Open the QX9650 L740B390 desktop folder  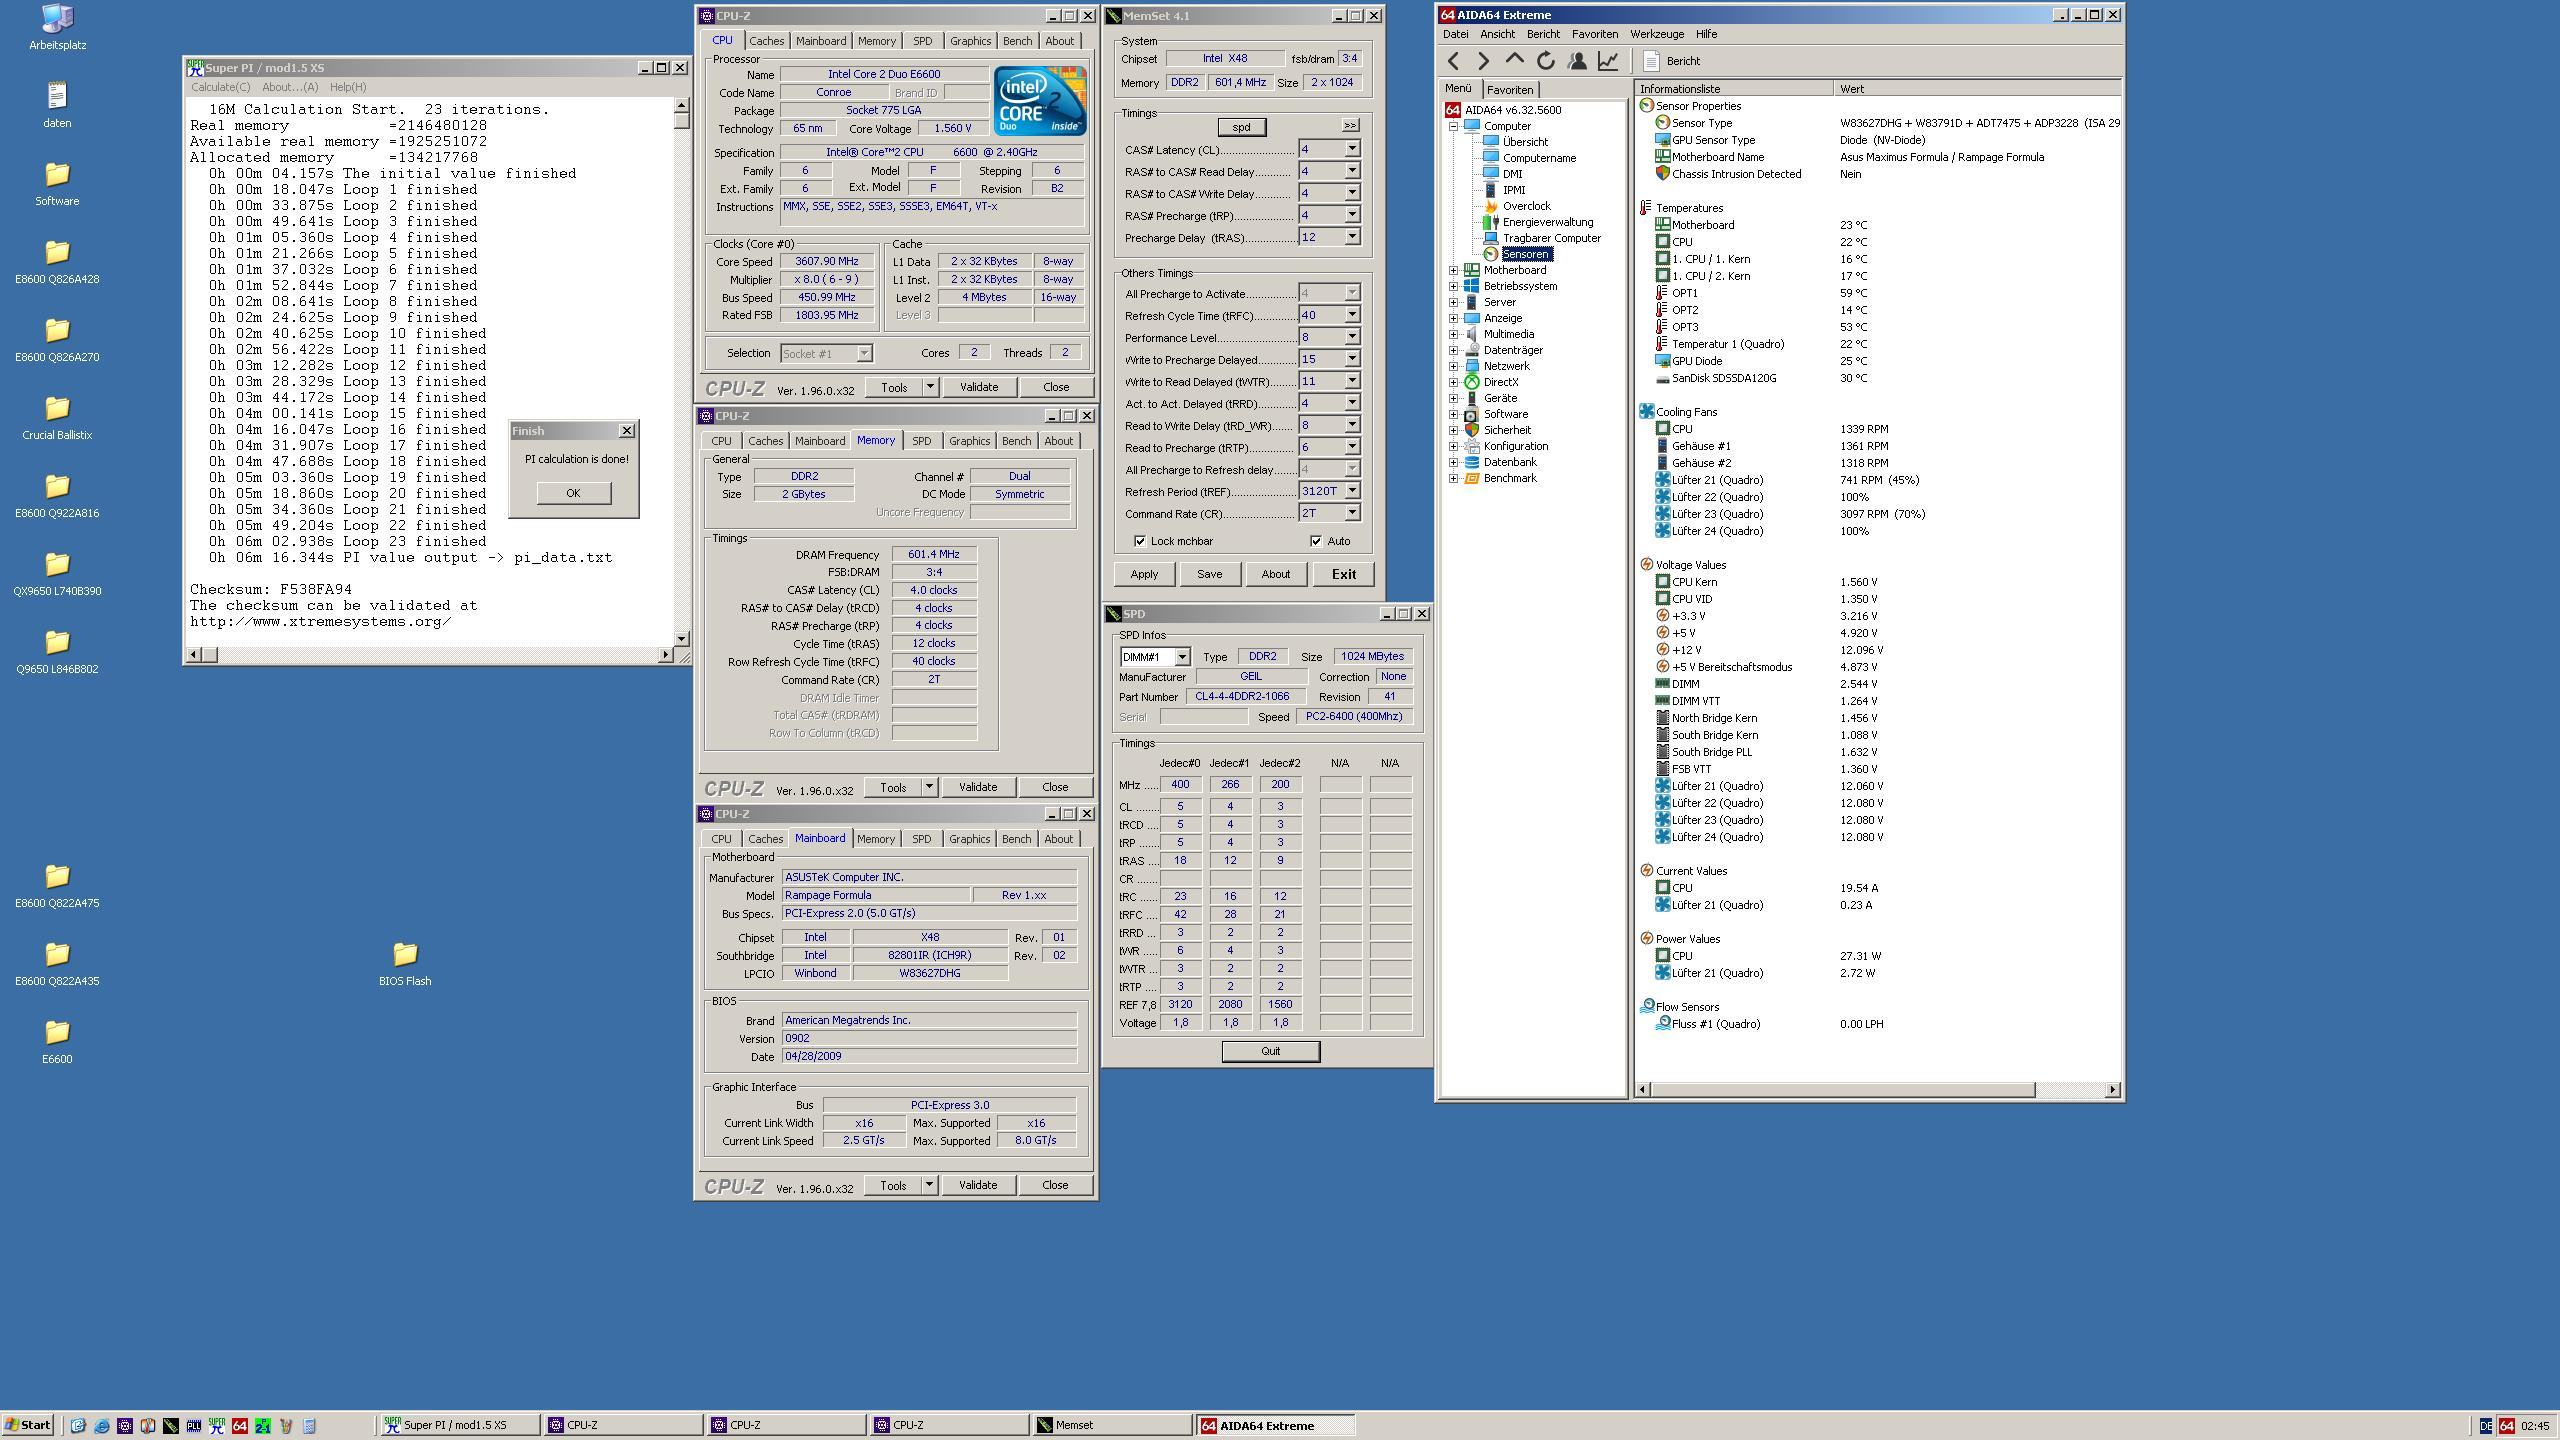pyautogui.click(x=57, y=573)
